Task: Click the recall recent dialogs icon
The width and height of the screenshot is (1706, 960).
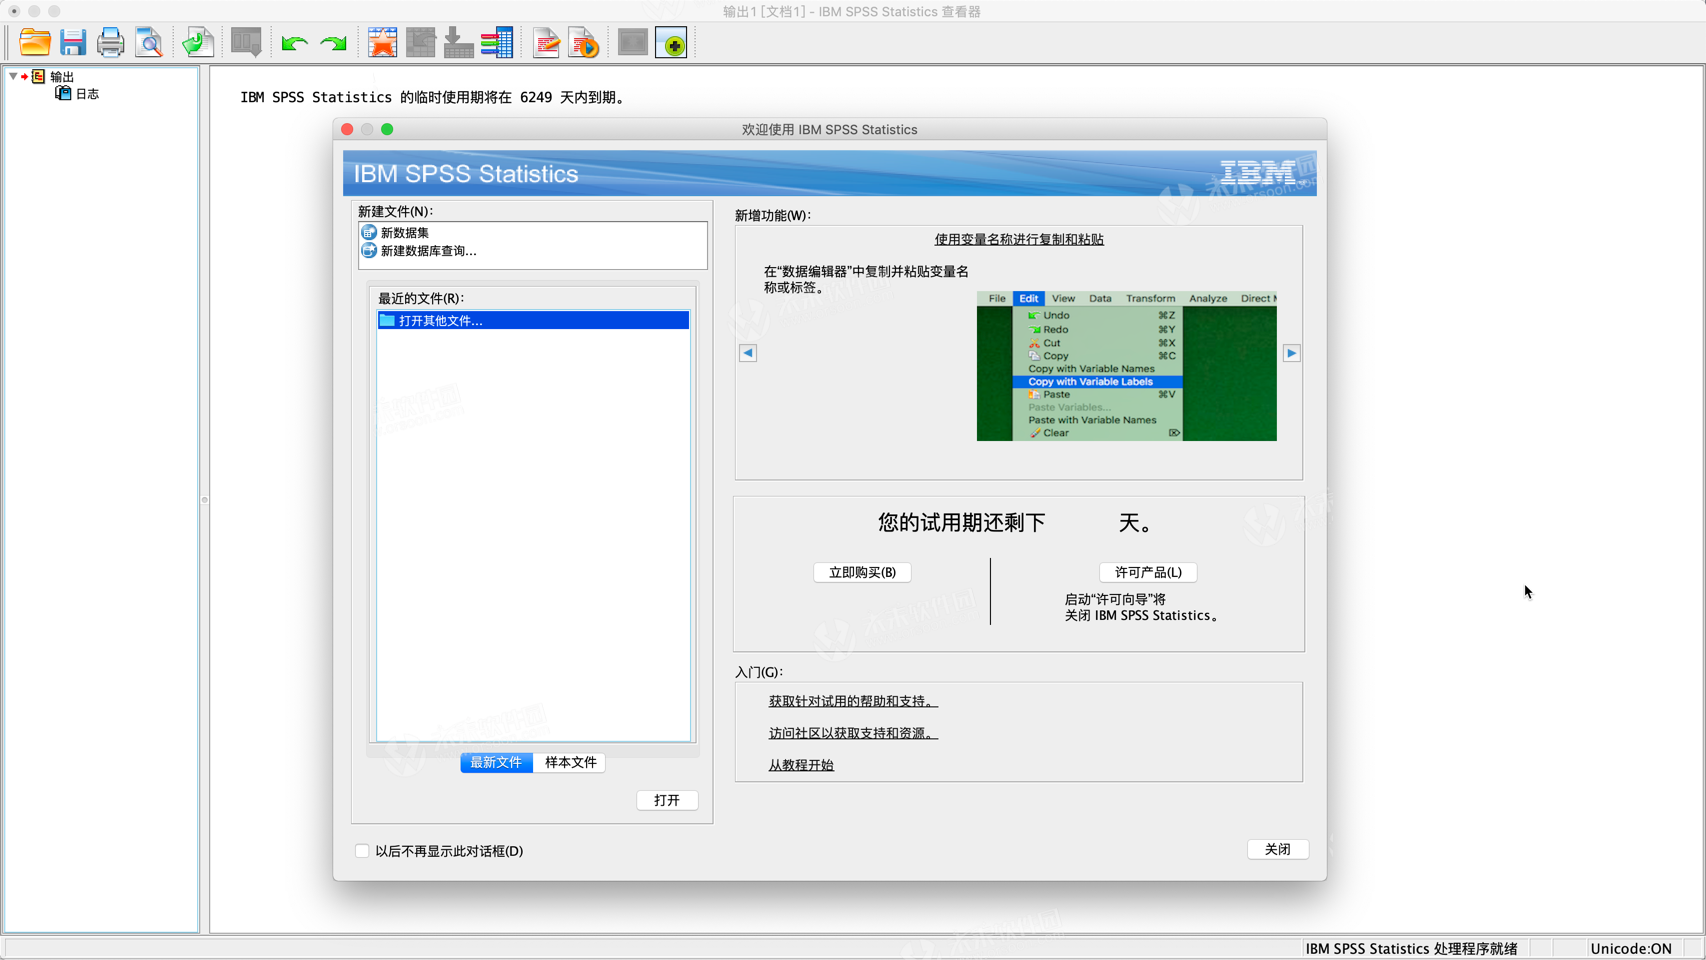Action: click(246, 43)
